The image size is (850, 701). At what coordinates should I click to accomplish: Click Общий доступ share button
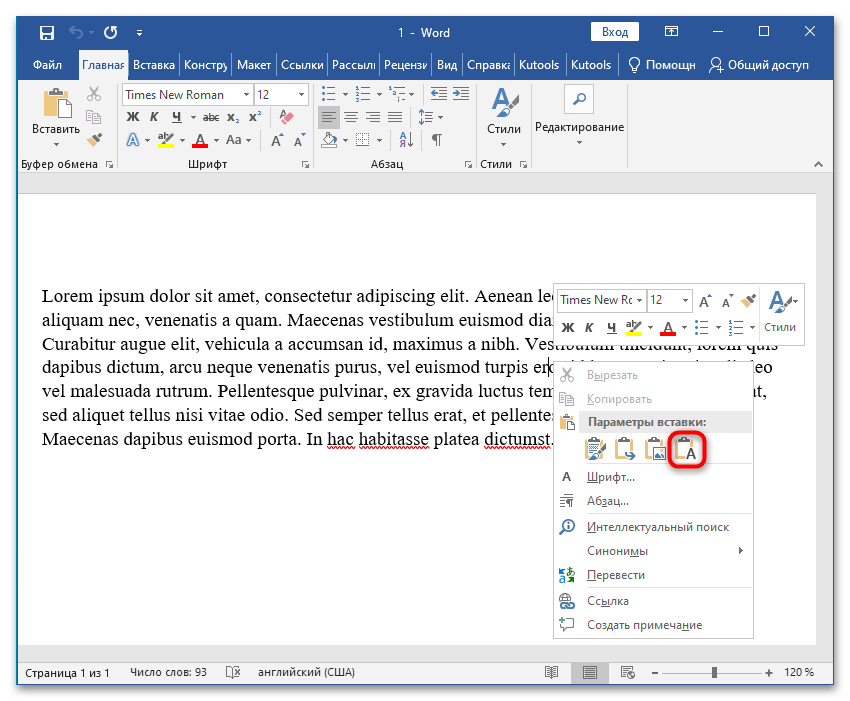[759, 65]
